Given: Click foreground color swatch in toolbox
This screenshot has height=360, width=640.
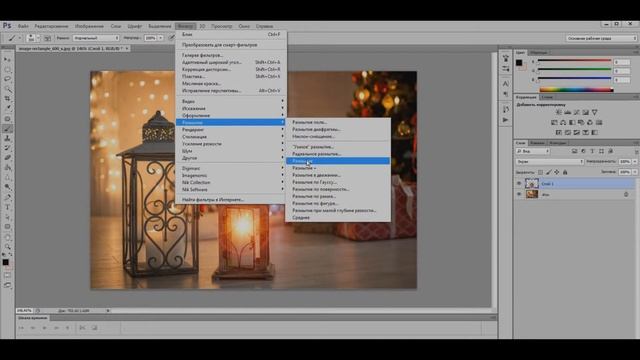Looking at the screenshot, I should coord(5,262).
